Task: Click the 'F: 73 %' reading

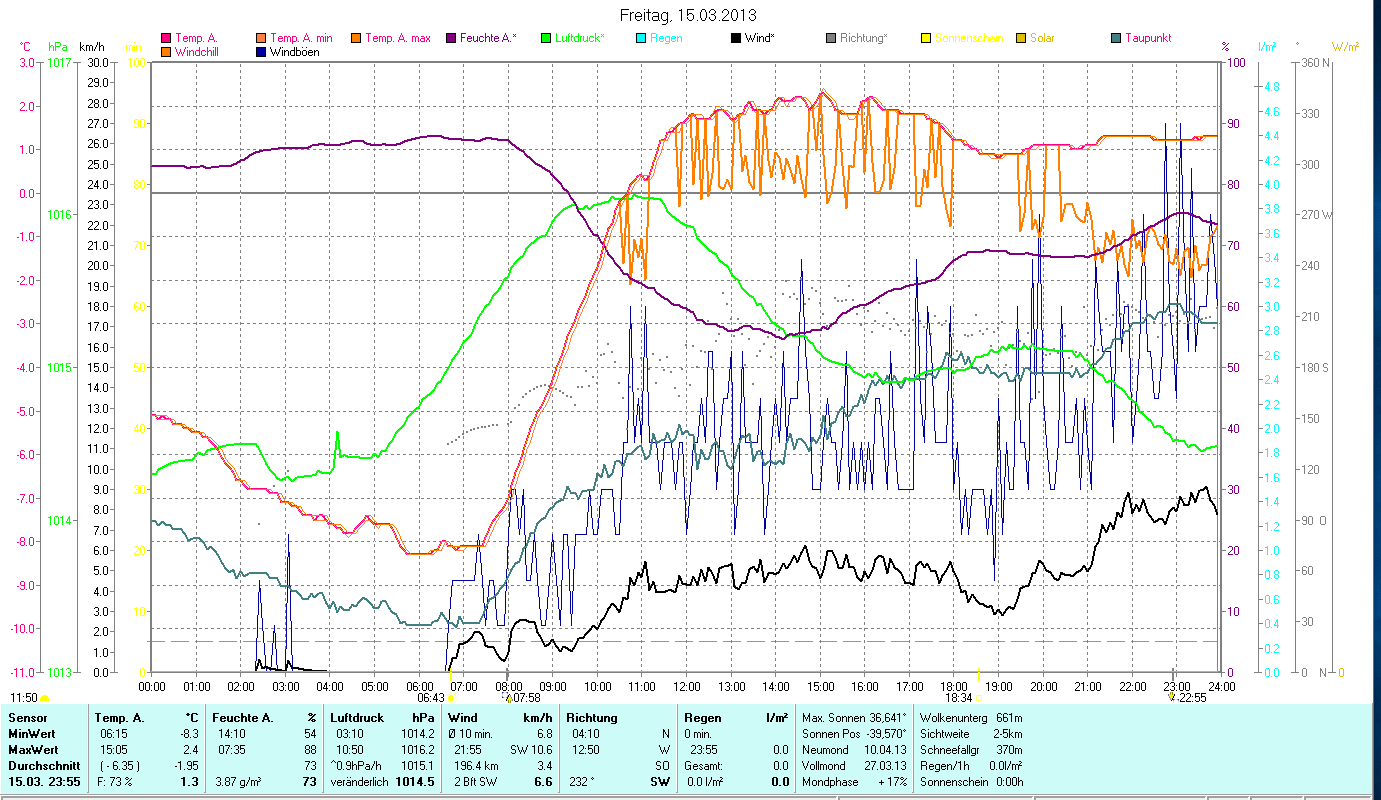Action: tap(116, 781)
